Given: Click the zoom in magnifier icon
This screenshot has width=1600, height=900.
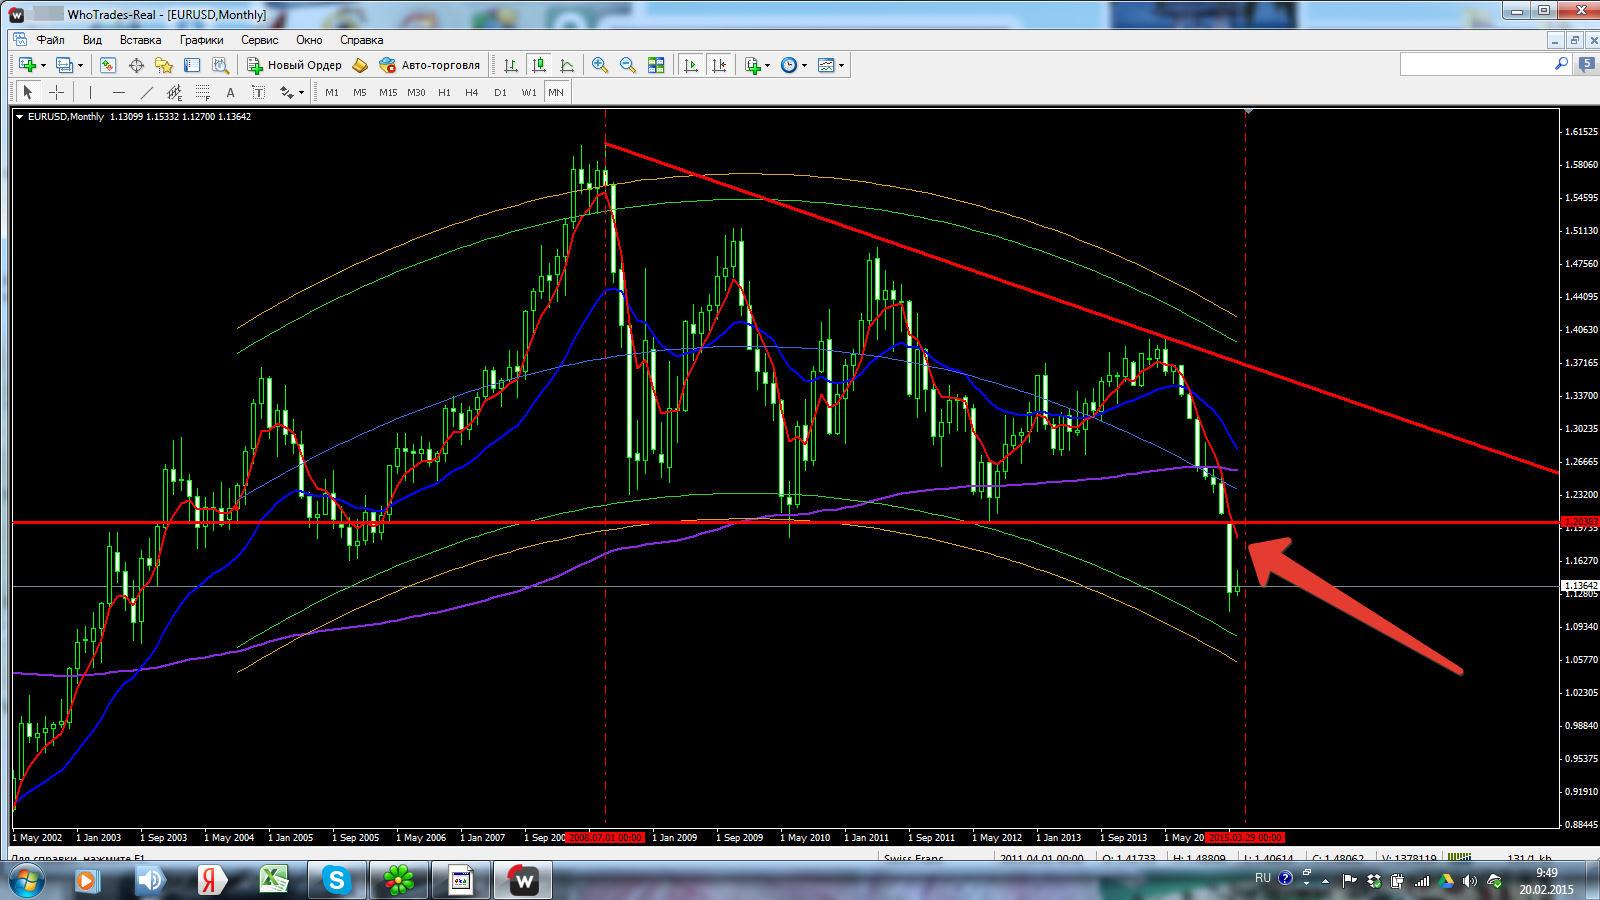Looking at the screenshot, I should (599, 65).
